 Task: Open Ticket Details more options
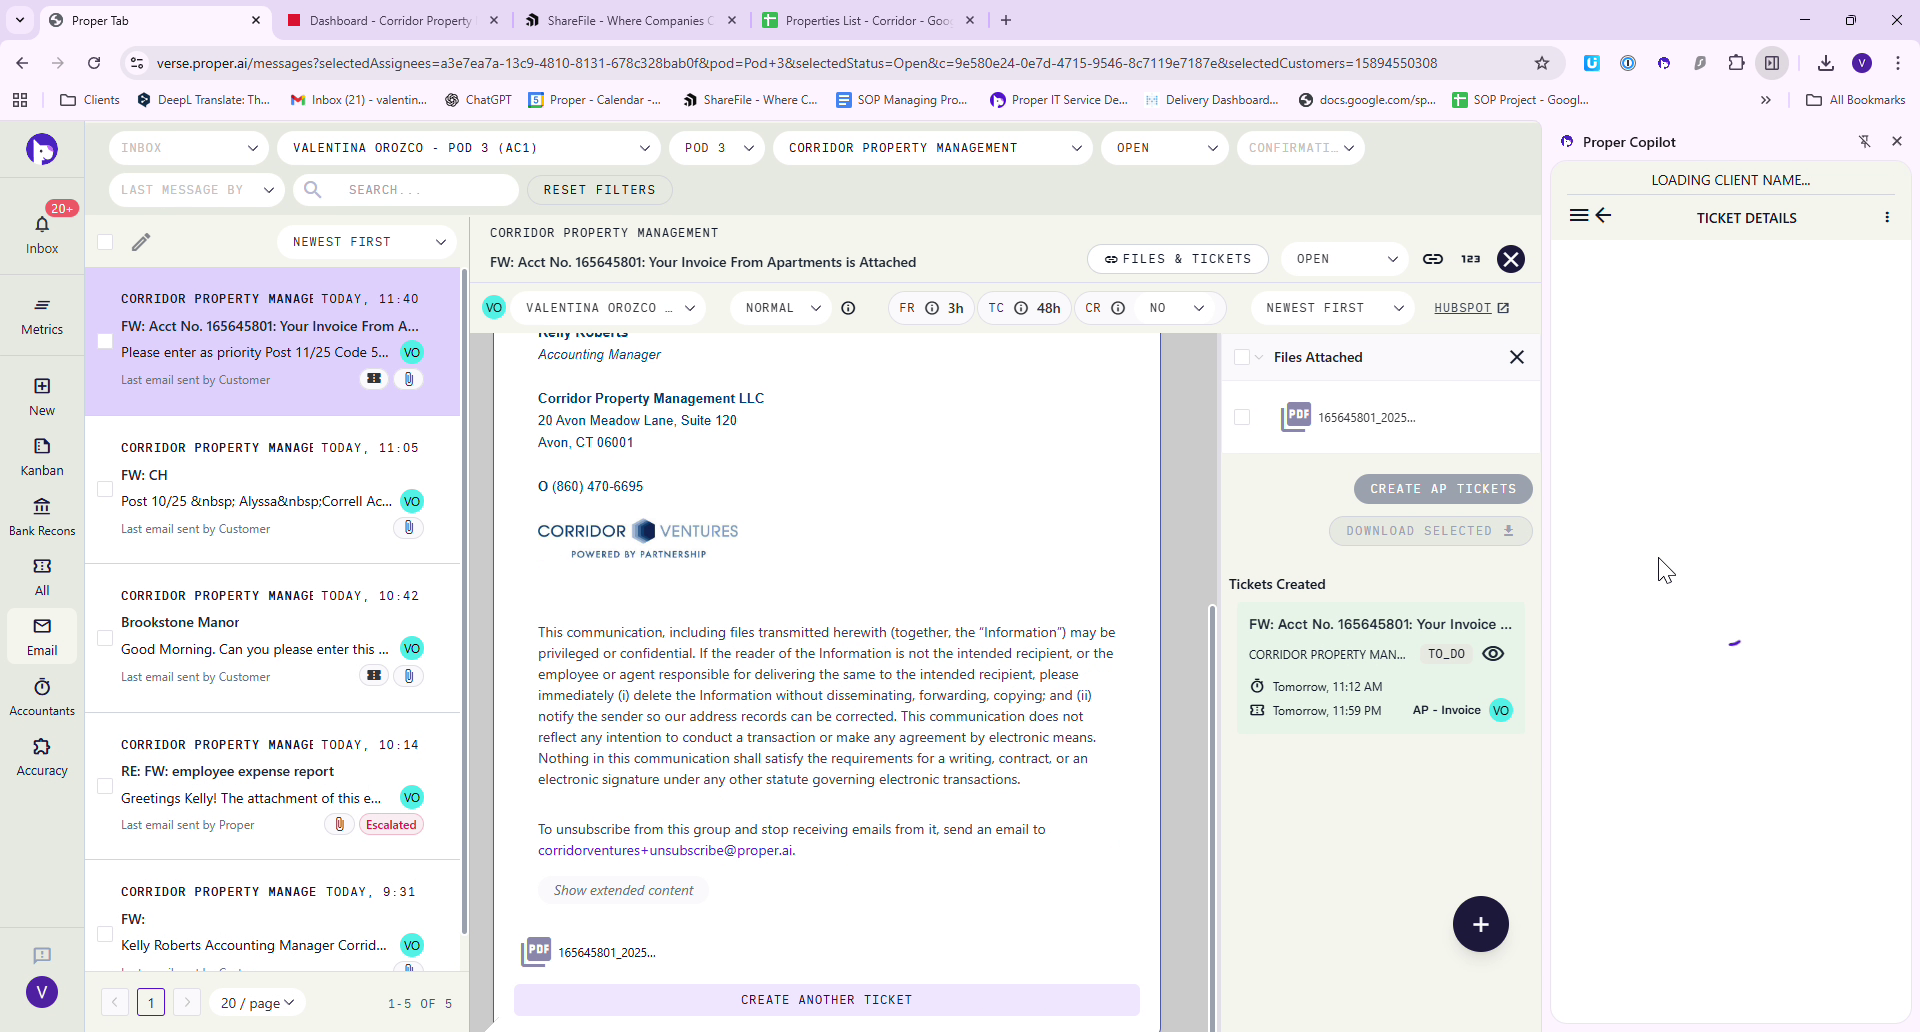(1887, 217)
